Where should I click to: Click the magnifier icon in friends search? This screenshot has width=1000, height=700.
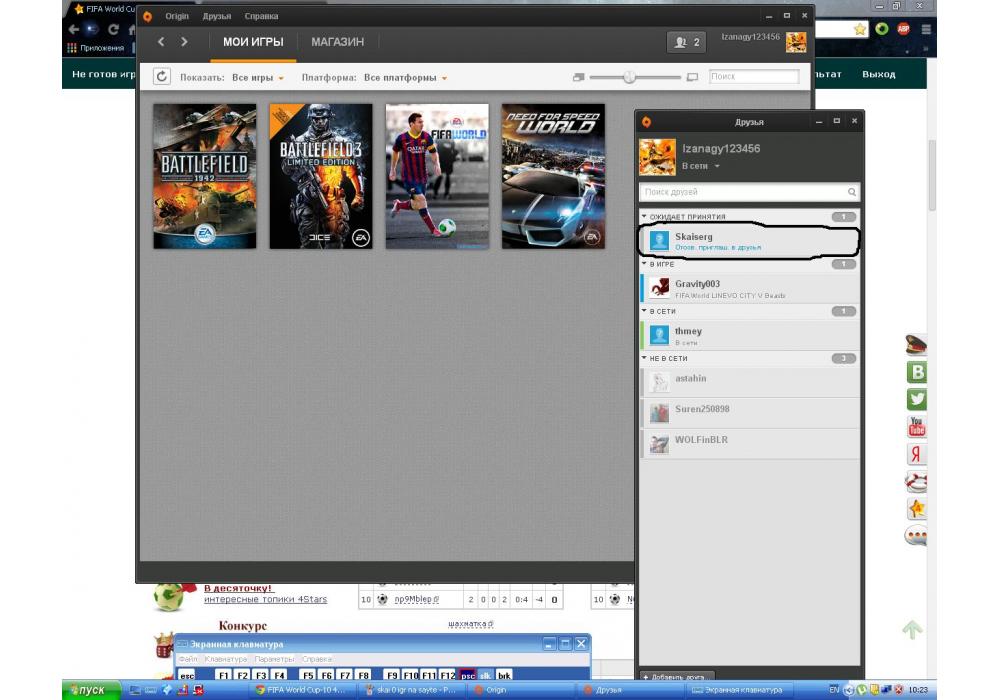852,192
